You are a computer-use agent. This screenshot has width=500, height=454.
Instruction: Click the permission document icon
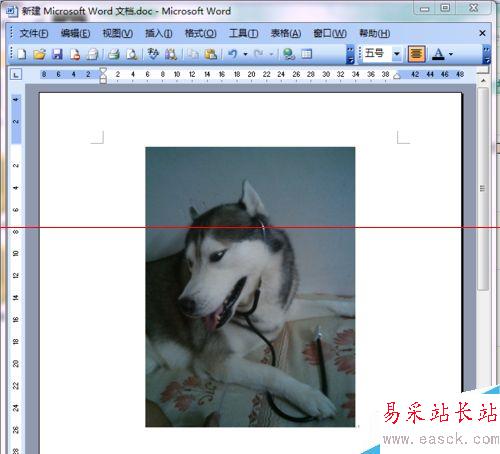pos(75,54)
